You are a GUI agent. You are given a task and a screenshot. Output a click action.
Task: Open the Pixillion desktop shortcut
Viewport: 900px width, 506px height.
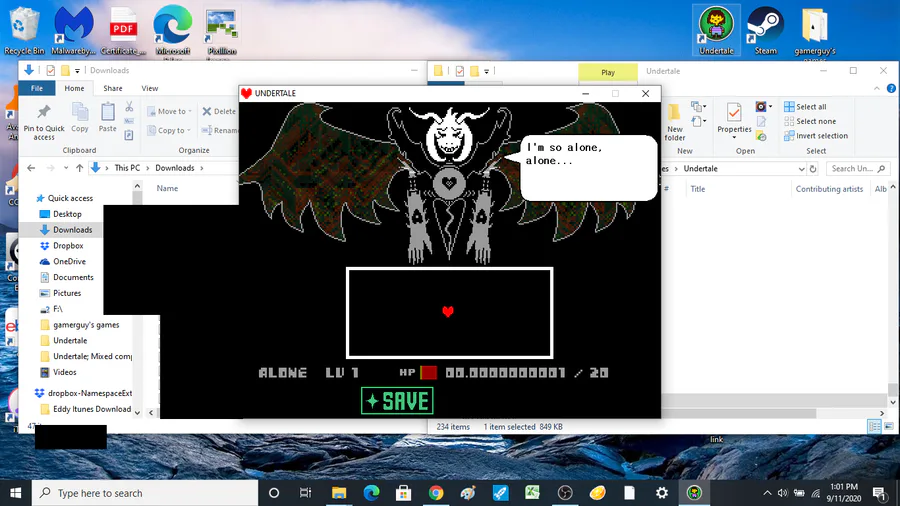[221, 30]
